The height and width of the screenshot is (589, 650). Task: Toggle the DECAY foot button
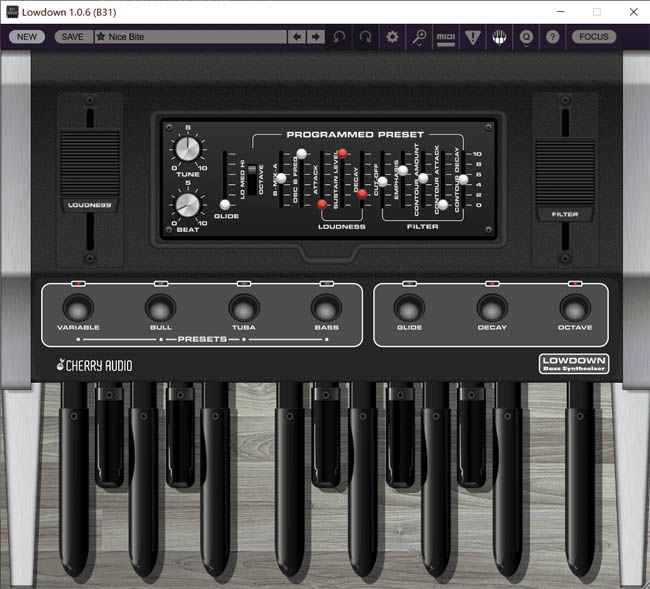492,309
